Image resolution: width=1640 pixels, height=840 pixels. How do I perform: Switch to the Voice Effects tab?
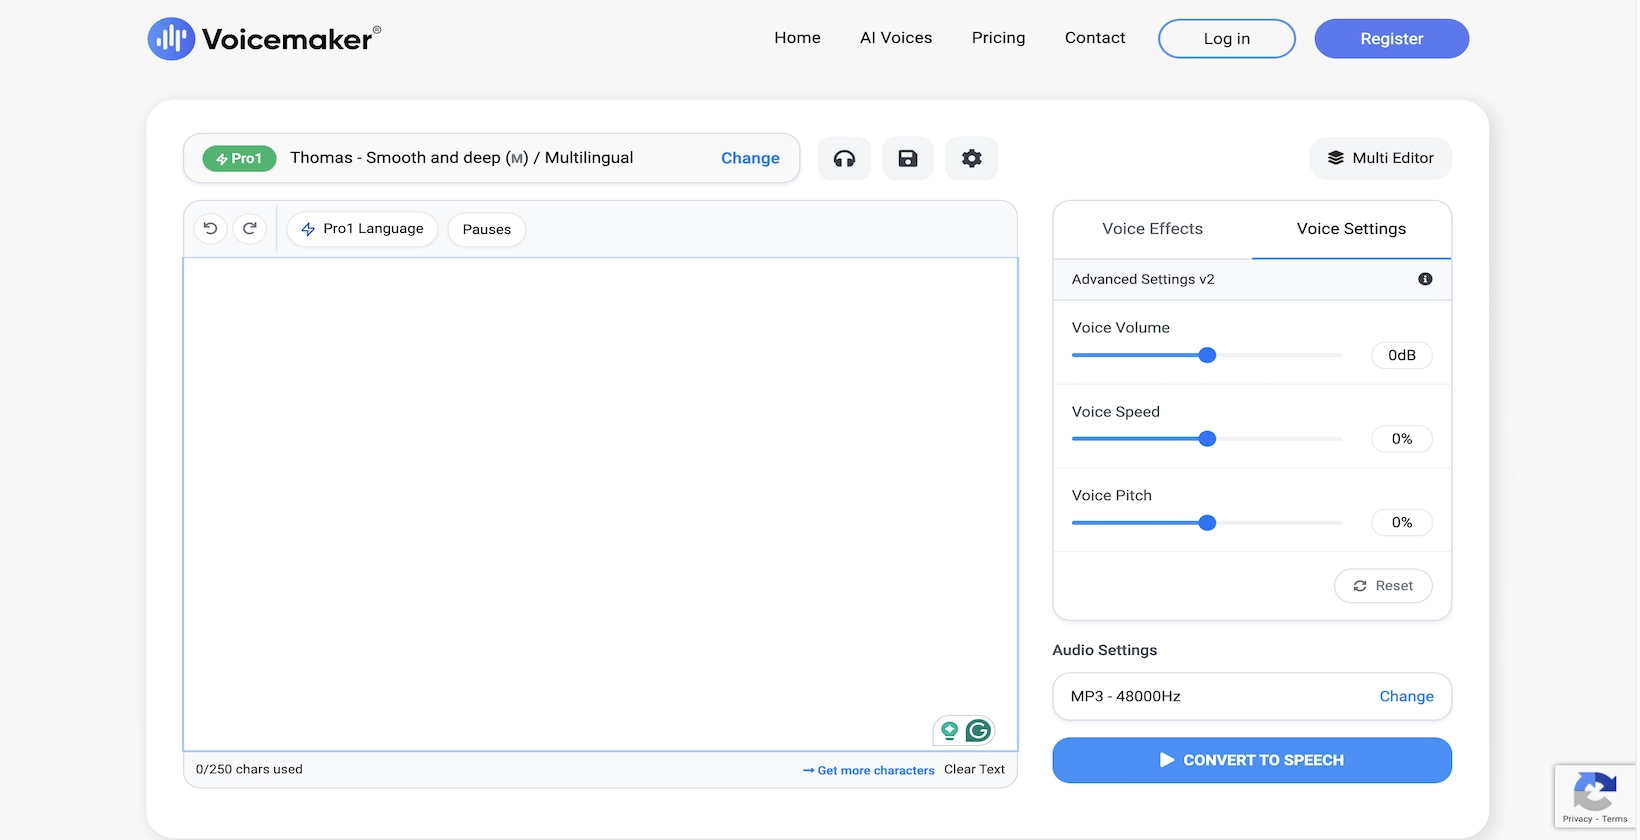[1152, 229]
